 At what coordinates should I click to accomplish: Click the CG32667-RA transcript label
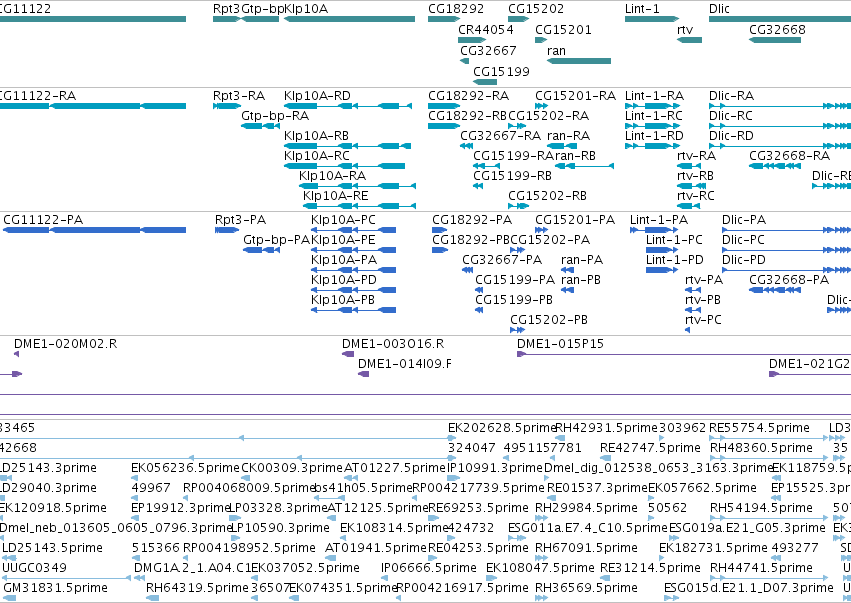tap(500, 136)
